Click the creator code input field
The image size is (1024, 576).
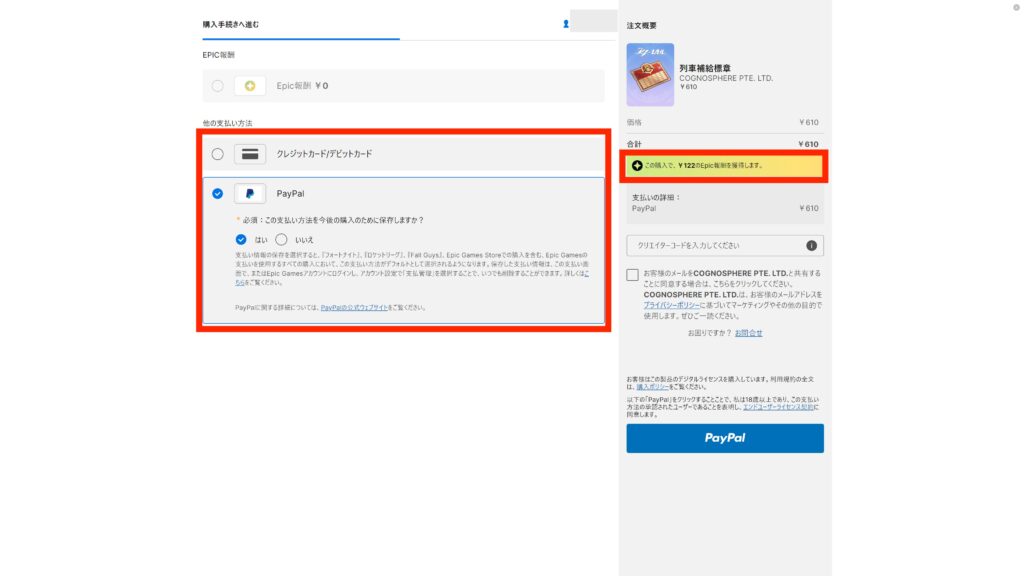(725, 246)
